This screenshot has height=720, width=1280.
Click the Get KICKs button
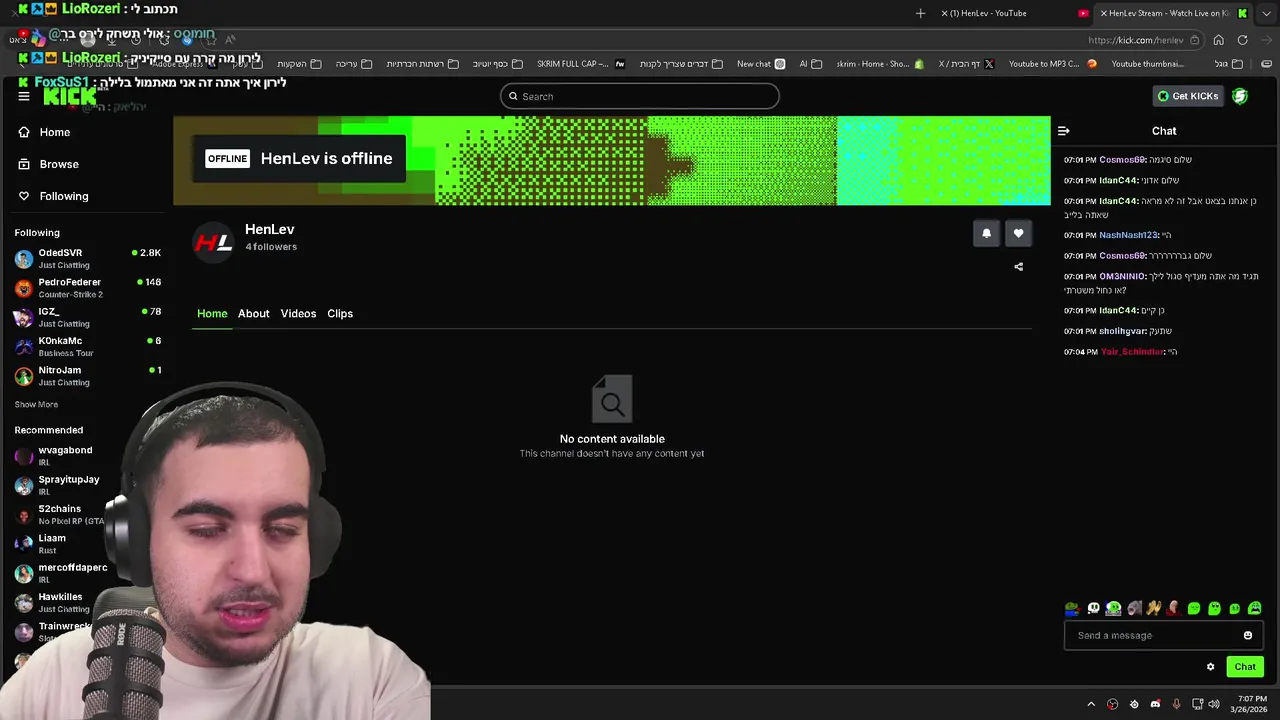[x=1188, y=96]
